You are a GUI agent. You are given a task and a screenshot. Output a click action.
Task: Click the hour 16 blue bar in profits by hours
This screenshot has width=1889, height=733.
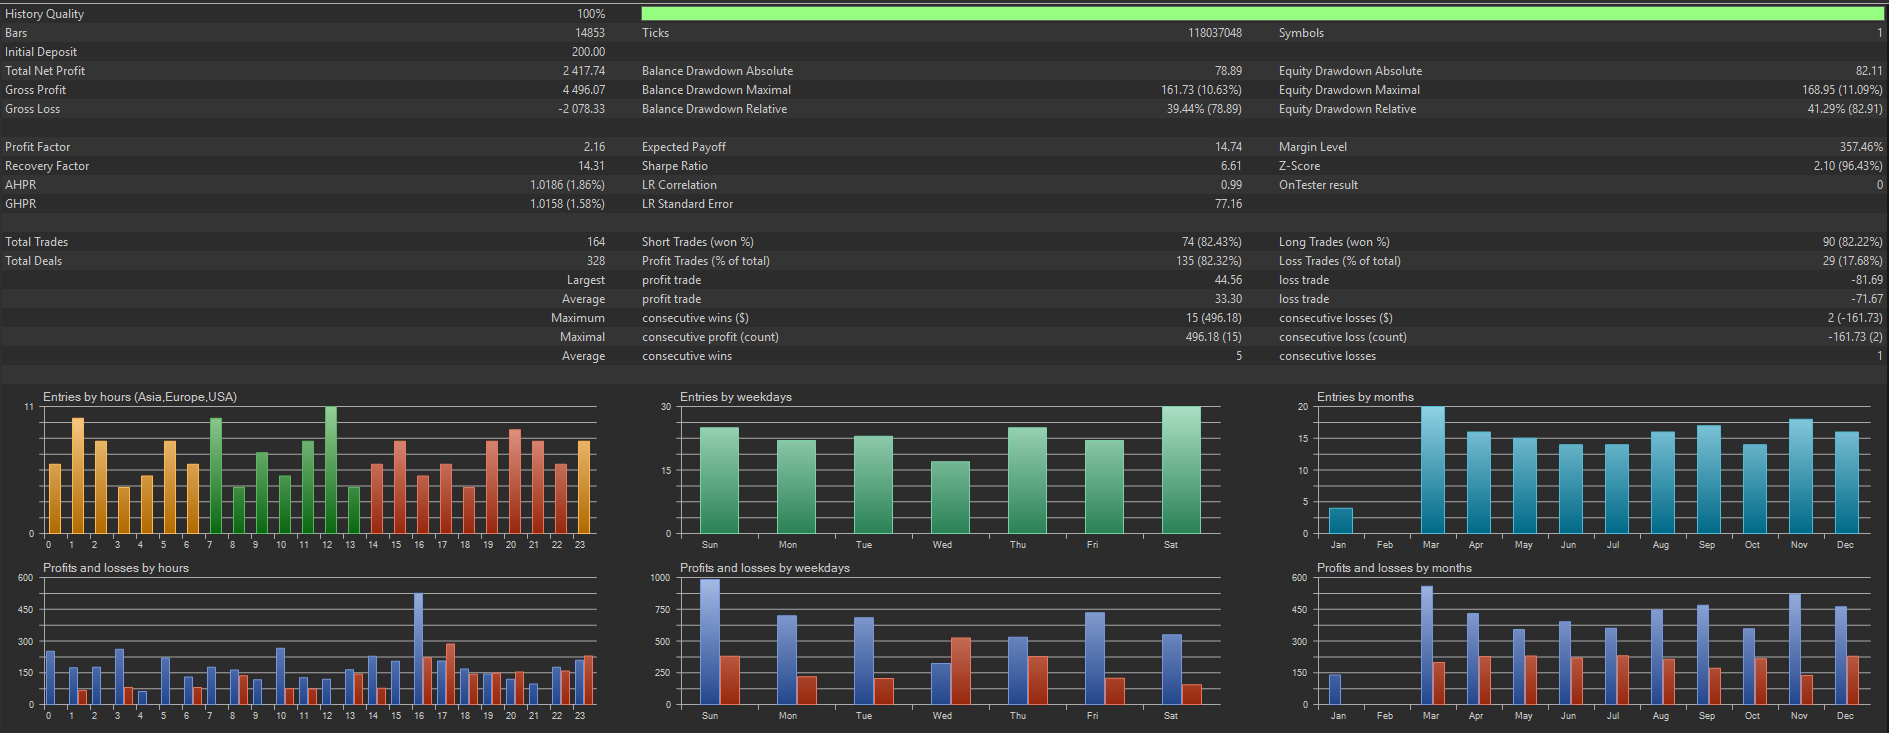(418, 649)
